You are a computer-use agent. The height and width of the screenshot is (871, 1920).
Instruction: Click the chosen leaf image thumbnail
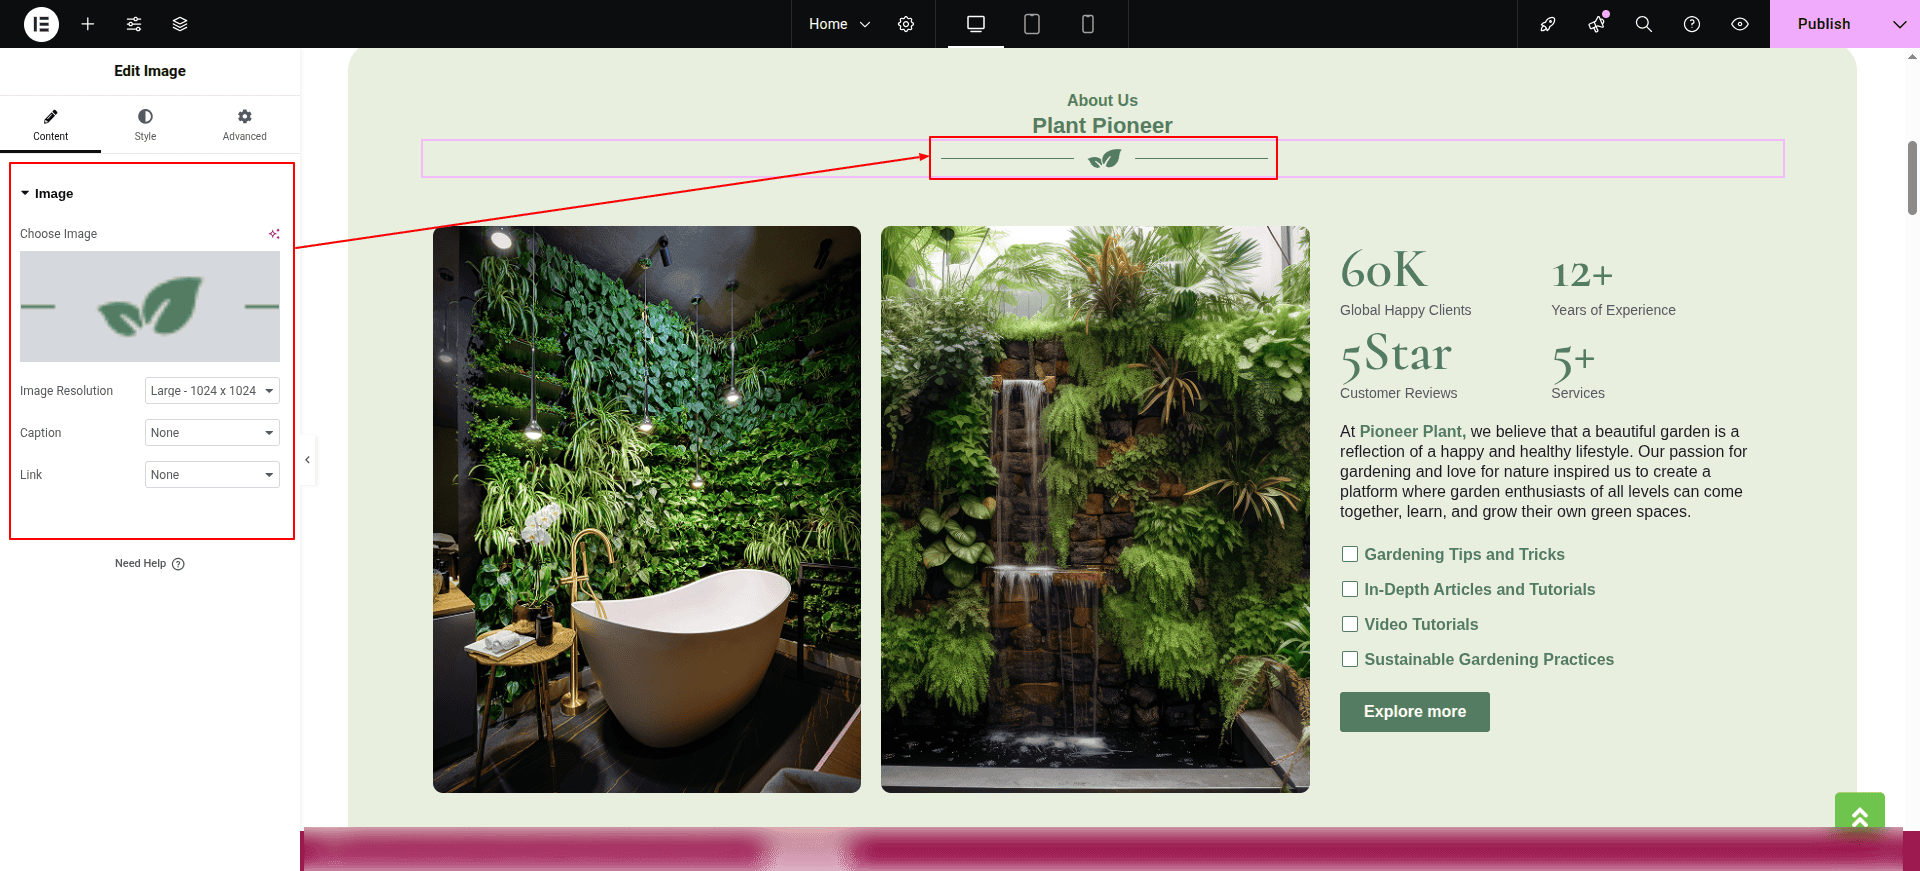(x=150, y=306)
